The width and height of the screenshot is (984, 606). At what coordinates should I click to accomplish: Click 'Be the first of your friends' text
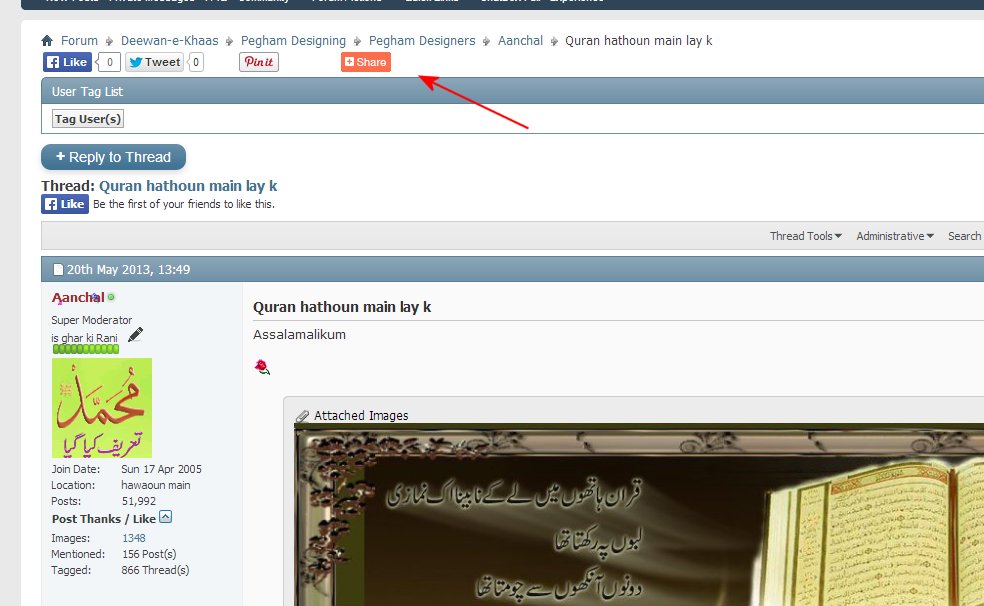pos(184,204)
